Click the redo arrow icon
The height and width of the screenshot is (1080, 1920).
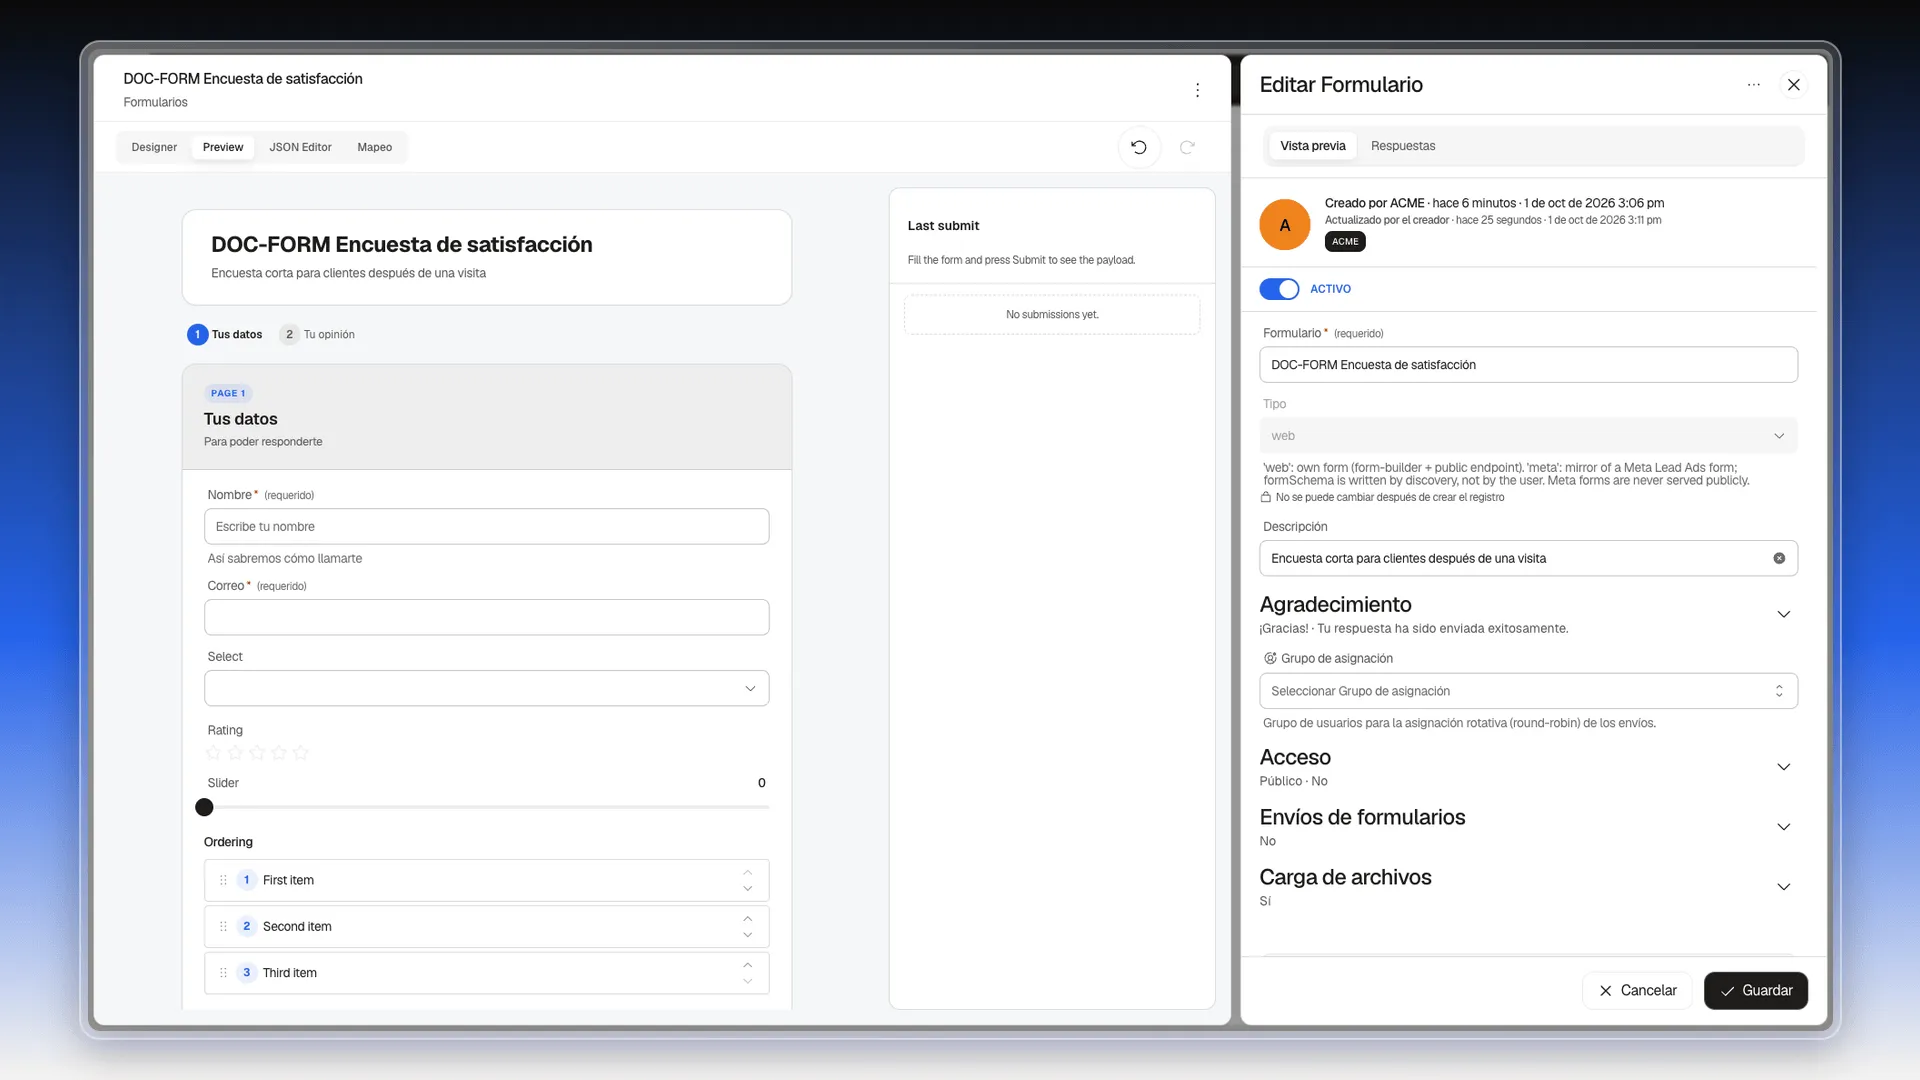(x=1187, y=147)
